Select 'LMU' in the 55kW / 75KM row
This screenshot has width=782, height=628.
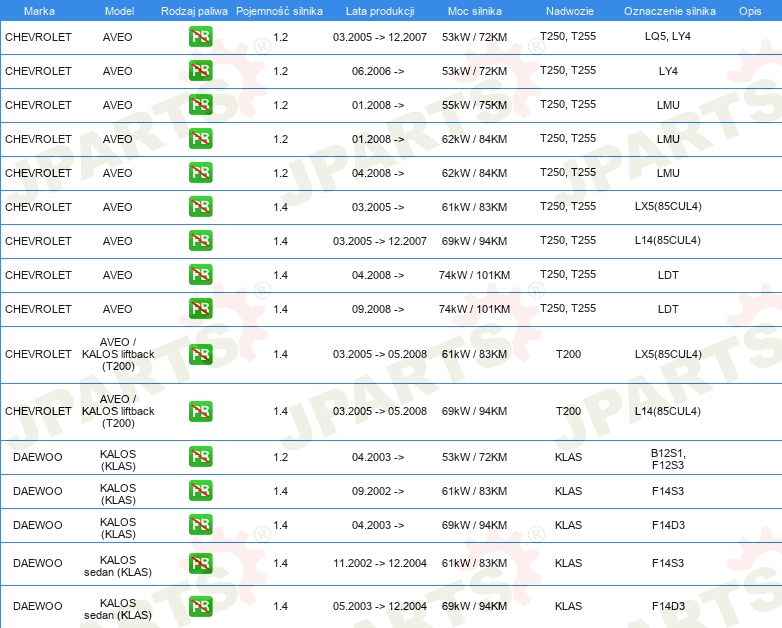click(668, 105)
